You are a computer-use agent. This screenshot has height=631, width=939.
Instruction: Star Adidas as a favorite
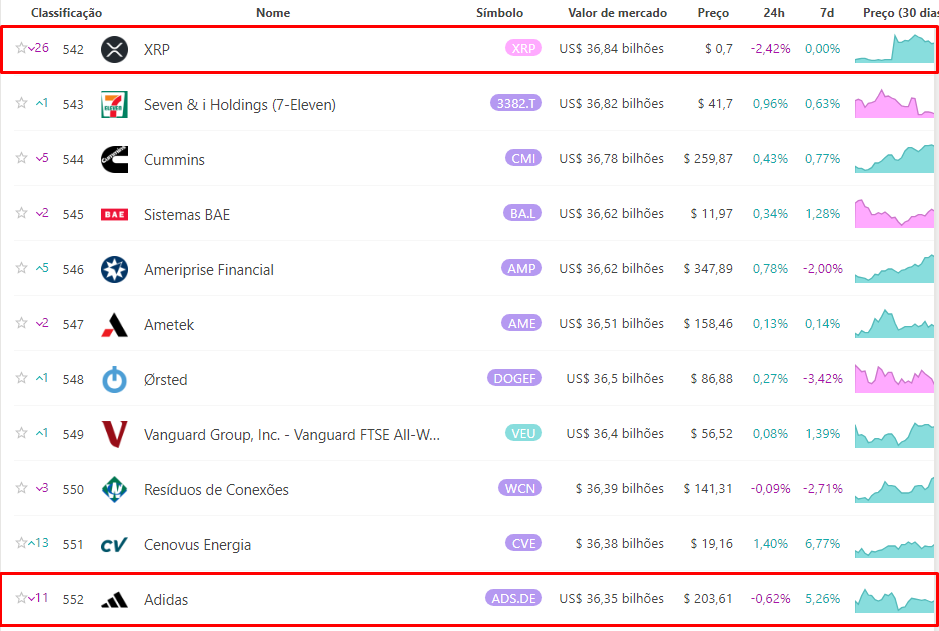tap(21, 599)
